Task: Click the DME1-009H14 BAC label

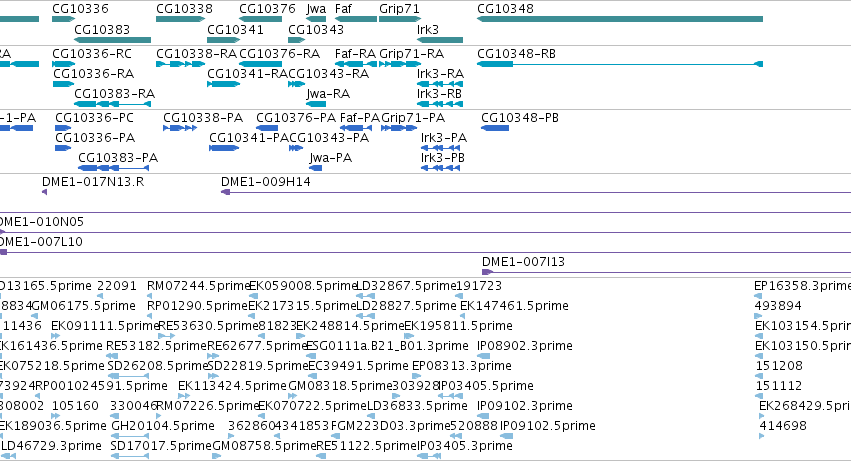Action: 266,182
